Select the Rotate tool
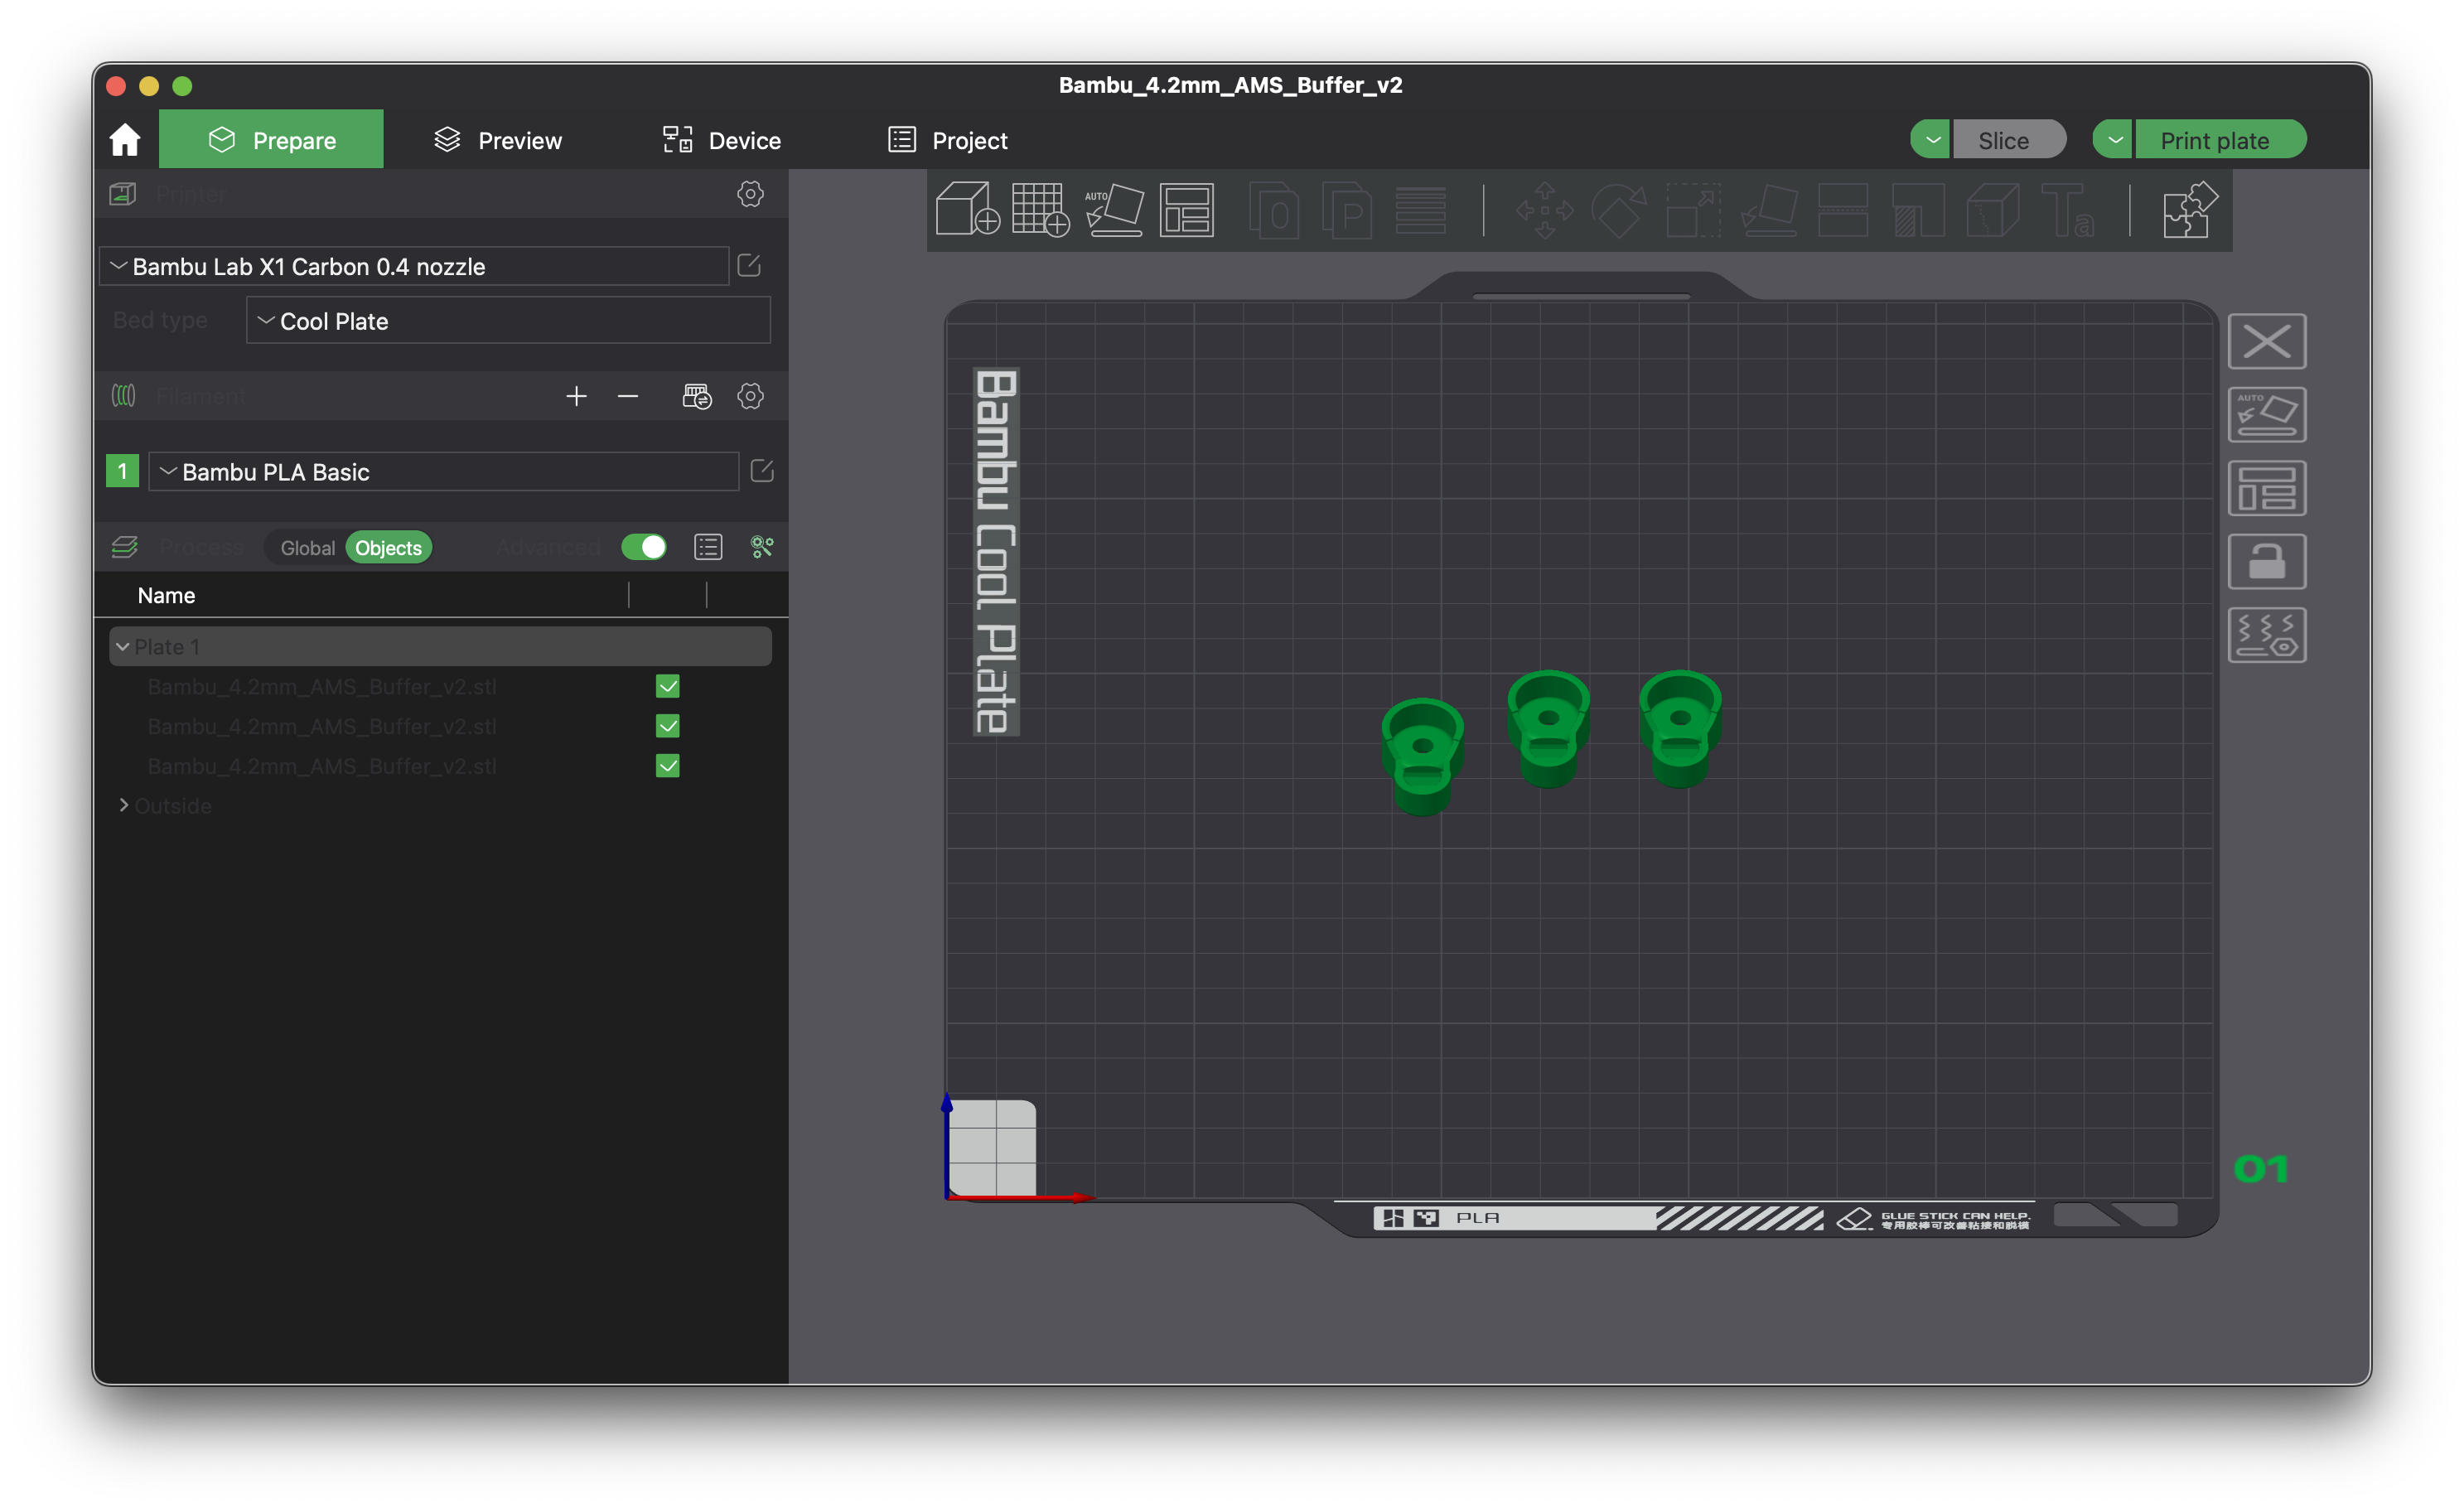Image resolution: width=2464 pixels, height=1508 pixels. click(1619, 210)
